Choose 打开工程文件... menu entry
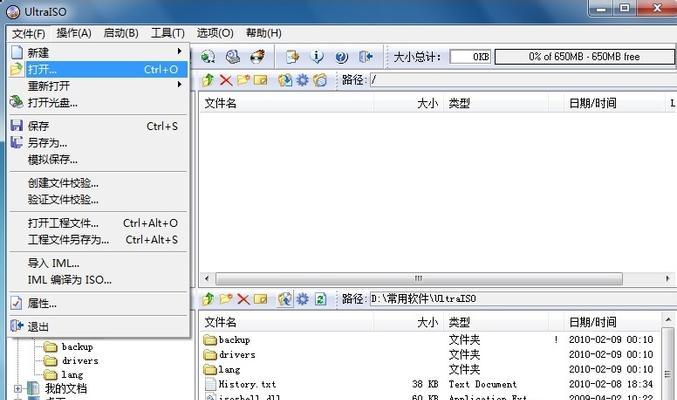 point(98,223)
